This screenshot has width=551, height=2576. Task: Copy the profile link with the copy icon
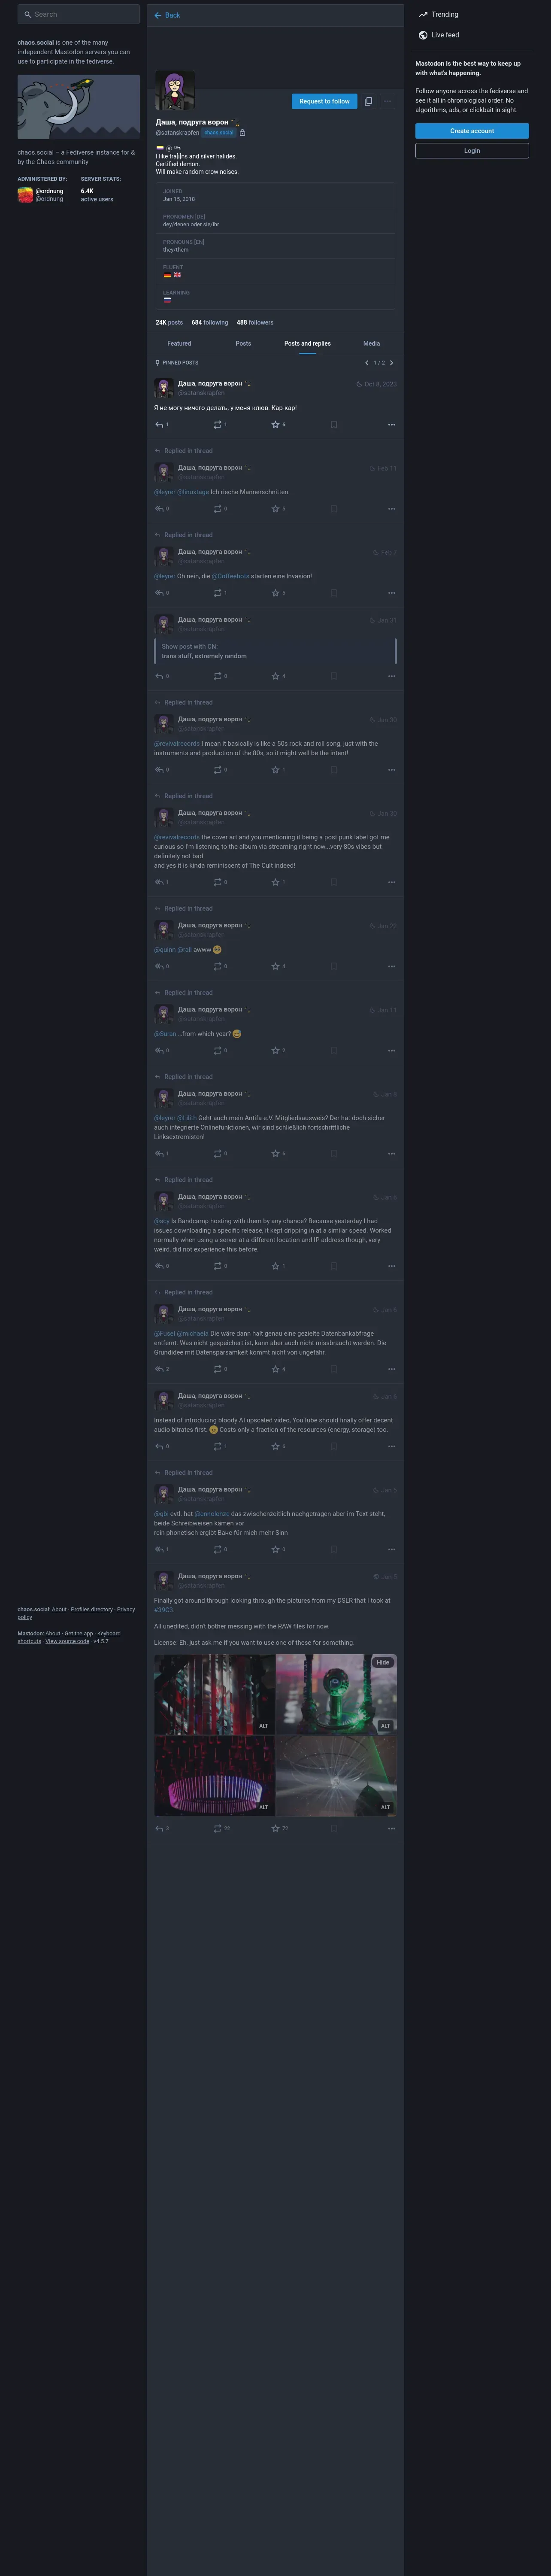coord(368,101)
